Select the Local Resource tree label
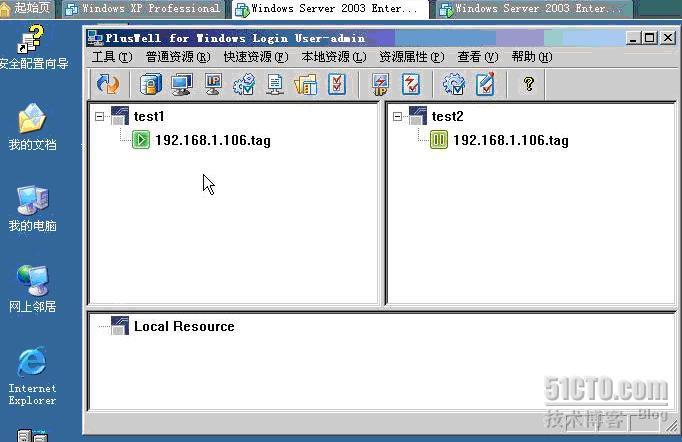 [184, 326]
